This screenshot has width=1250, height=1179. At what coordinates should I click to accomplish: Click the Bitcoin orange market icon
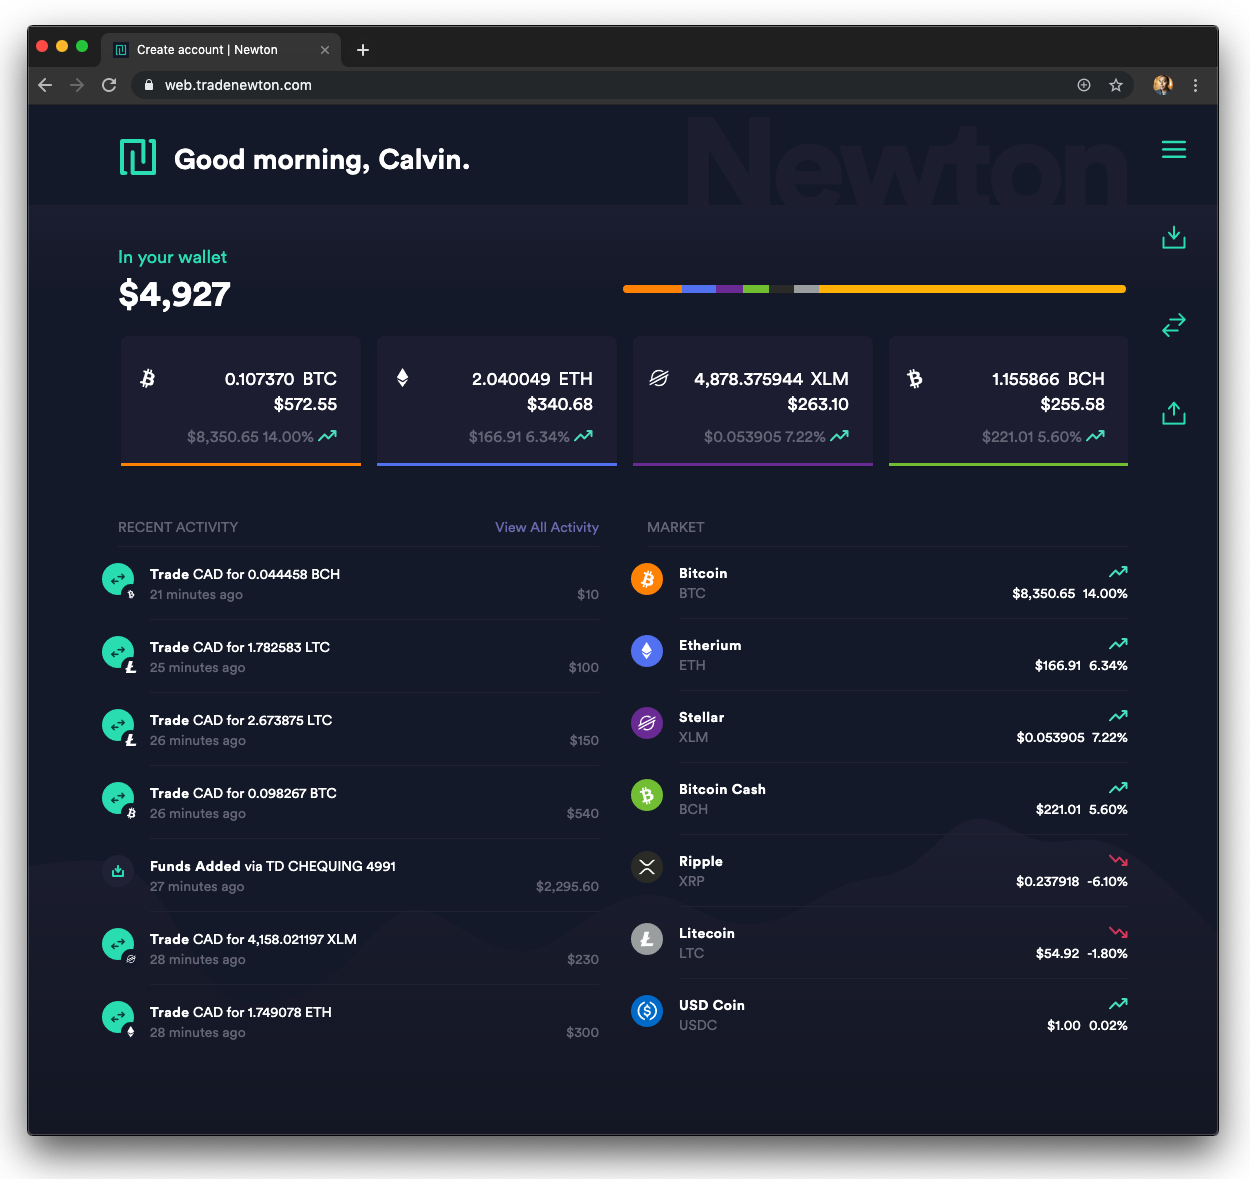[x=647, y=579]
